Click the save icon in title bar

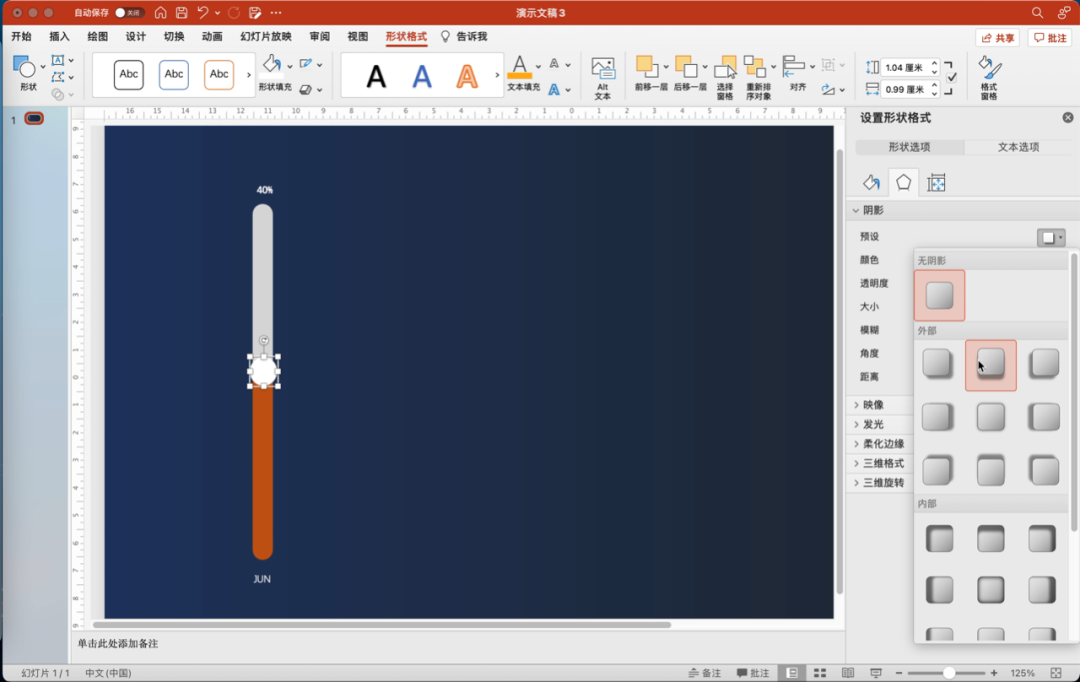182,12
